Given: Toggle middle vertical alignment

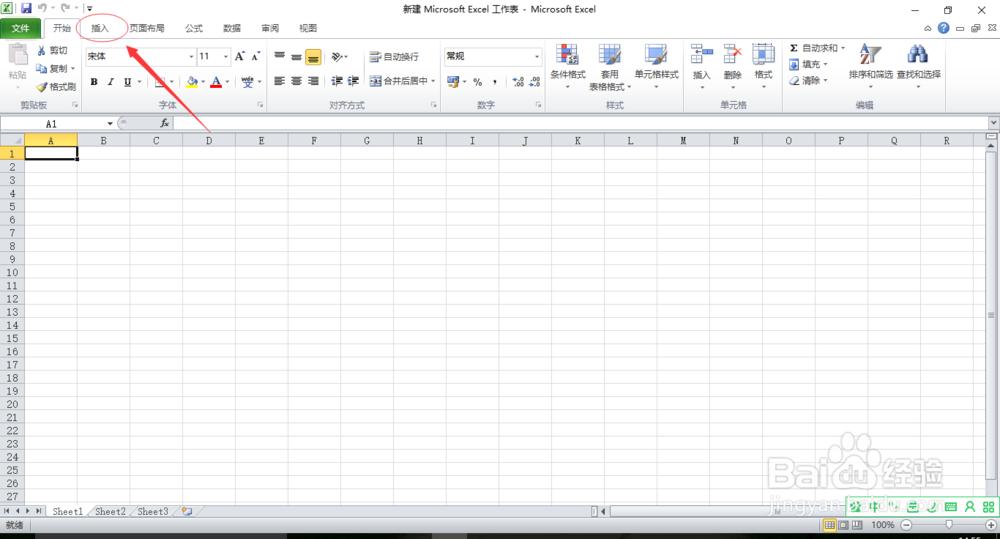Looking at the screenshot, I should pos(296,56).
